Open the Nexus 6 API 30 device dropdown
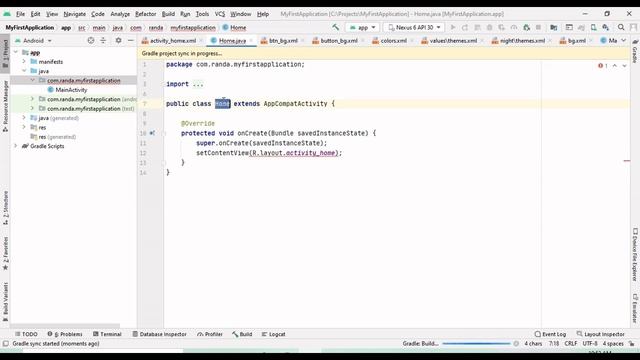 click(414, 27)
